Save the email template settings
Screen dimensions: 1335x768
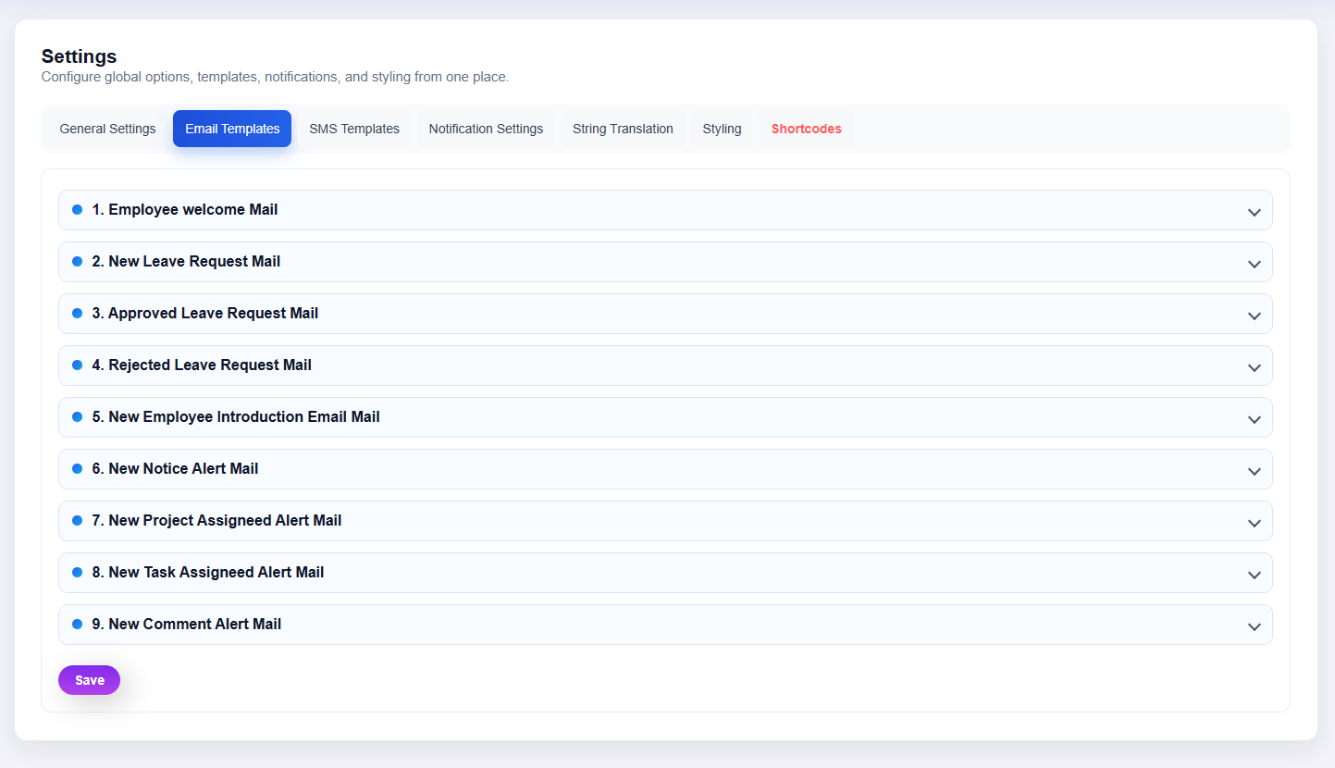(89, 680)
